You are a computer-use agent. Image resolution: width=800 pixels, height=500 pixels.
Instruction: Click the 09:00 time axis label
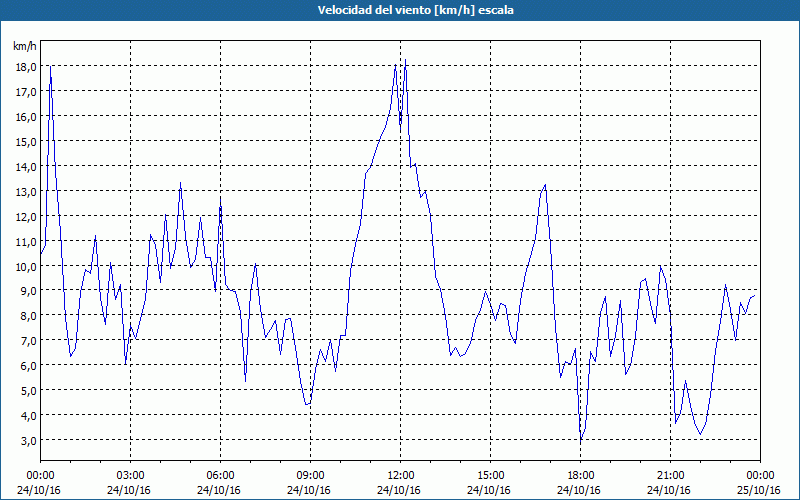click(x=310, y=476)
